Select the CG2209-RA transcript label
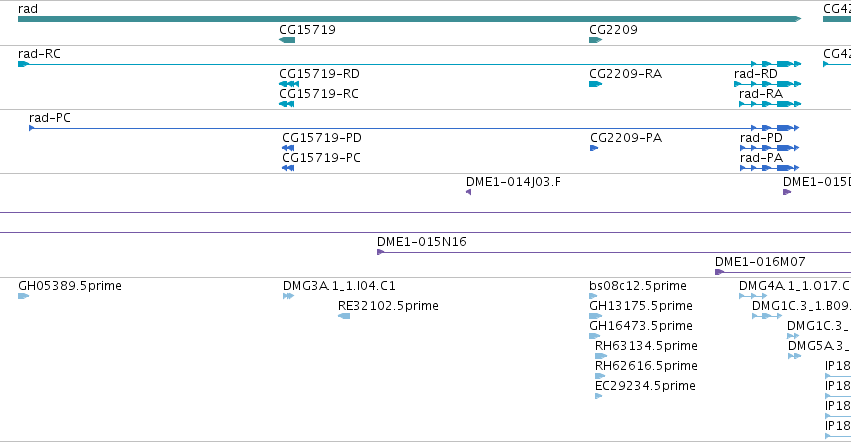 click(x=625, y=74)
